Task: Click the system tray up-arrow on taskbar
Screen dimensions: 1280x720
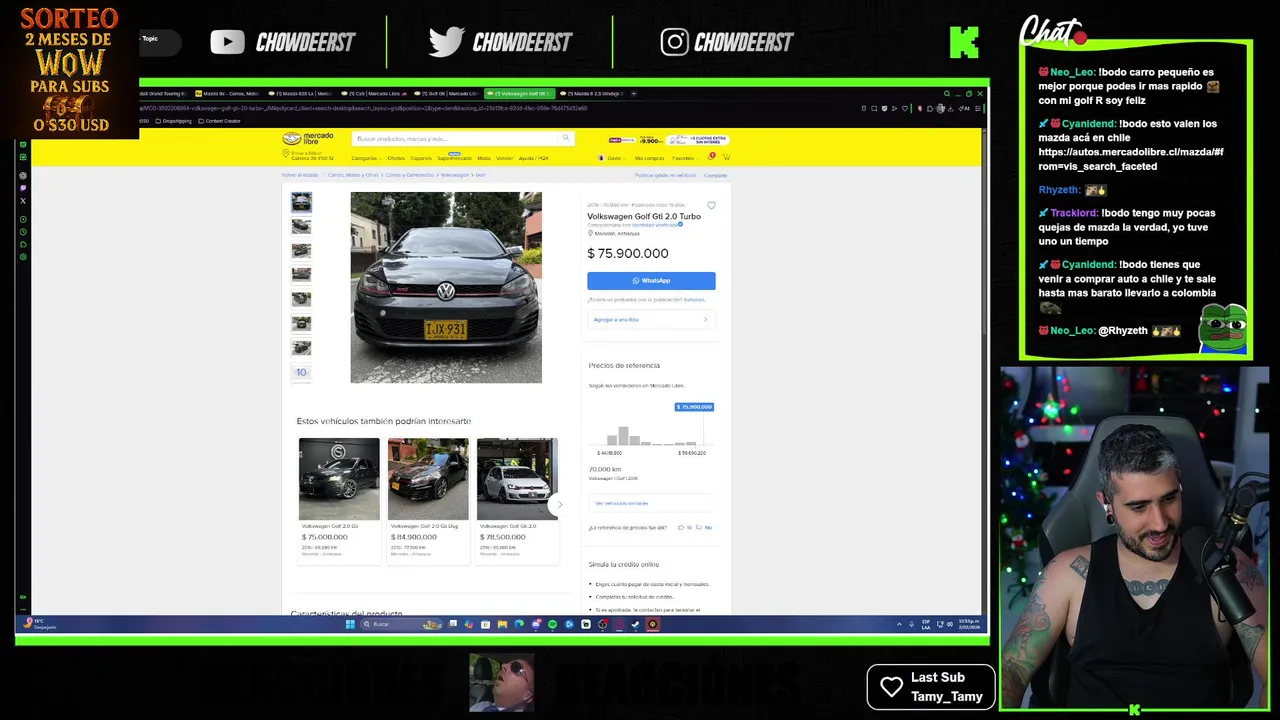Action: tap(899, 624)
